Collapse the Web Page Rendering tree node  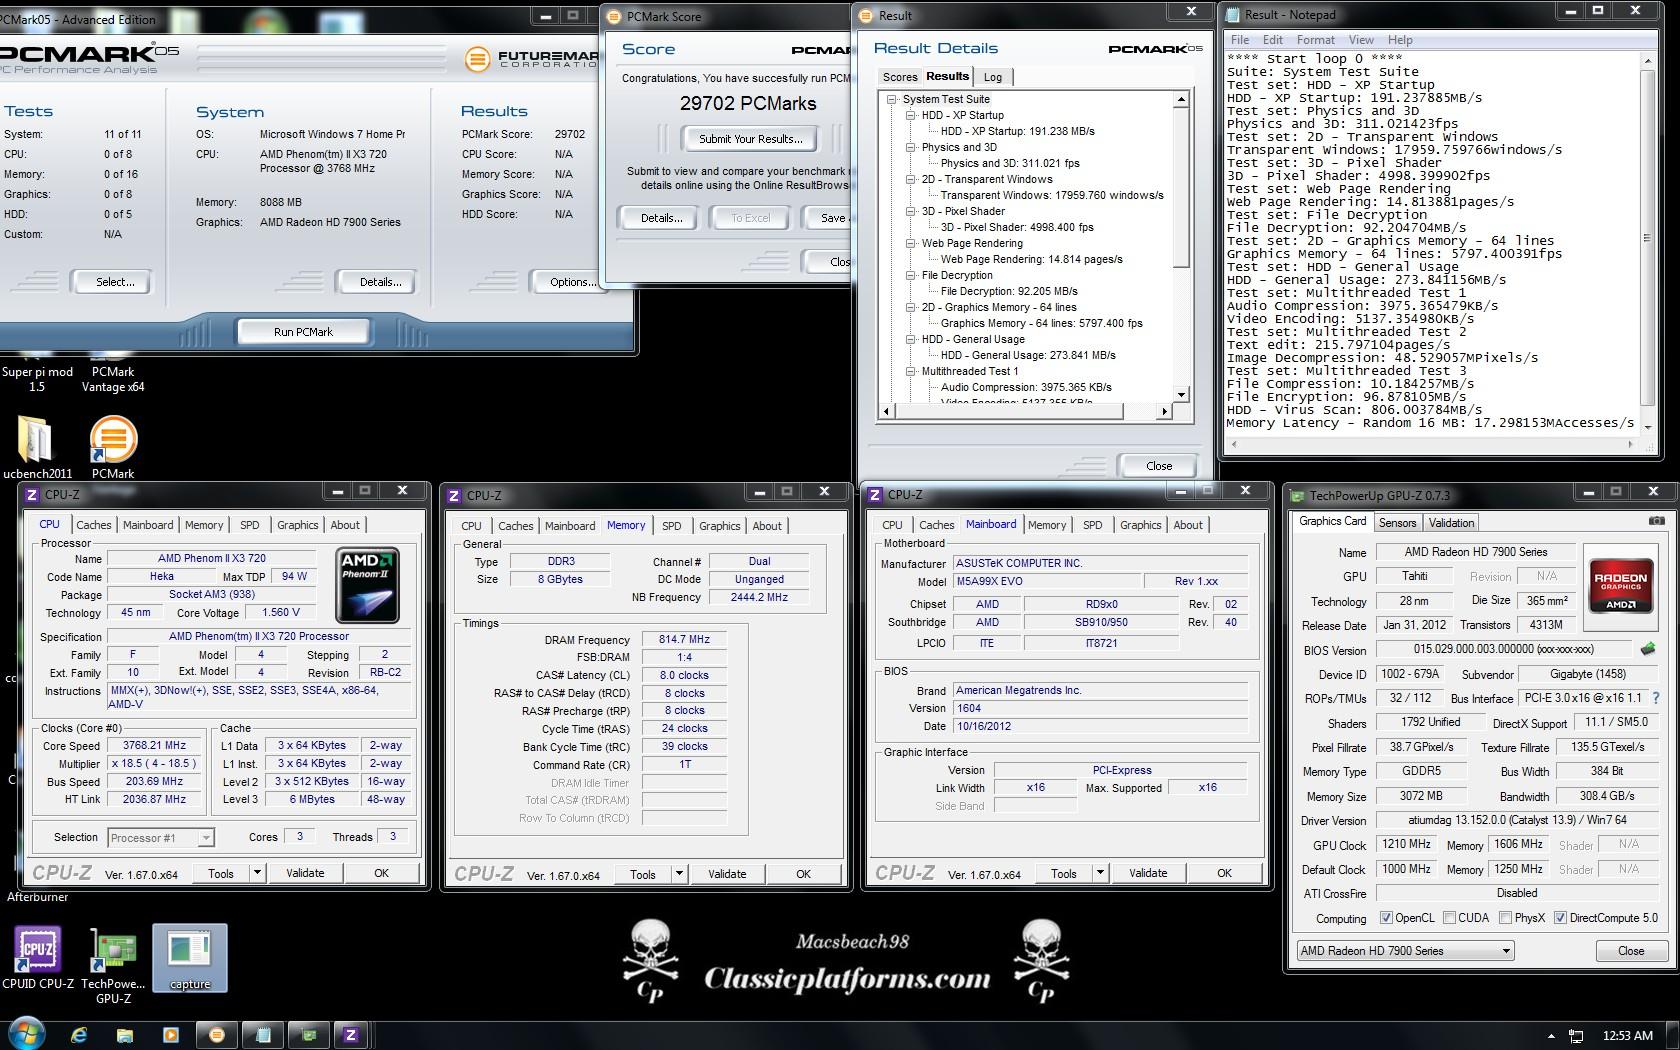point(911,243)
